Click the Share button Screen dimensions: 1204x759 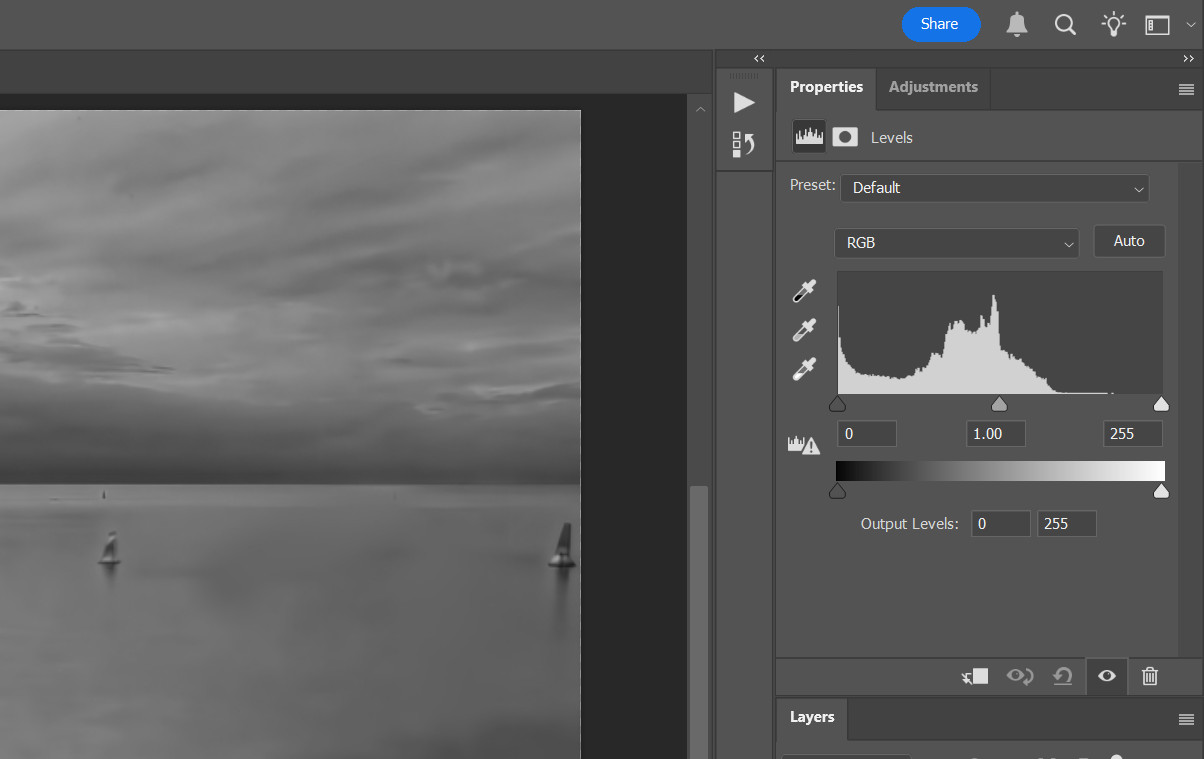click(940, 24)
